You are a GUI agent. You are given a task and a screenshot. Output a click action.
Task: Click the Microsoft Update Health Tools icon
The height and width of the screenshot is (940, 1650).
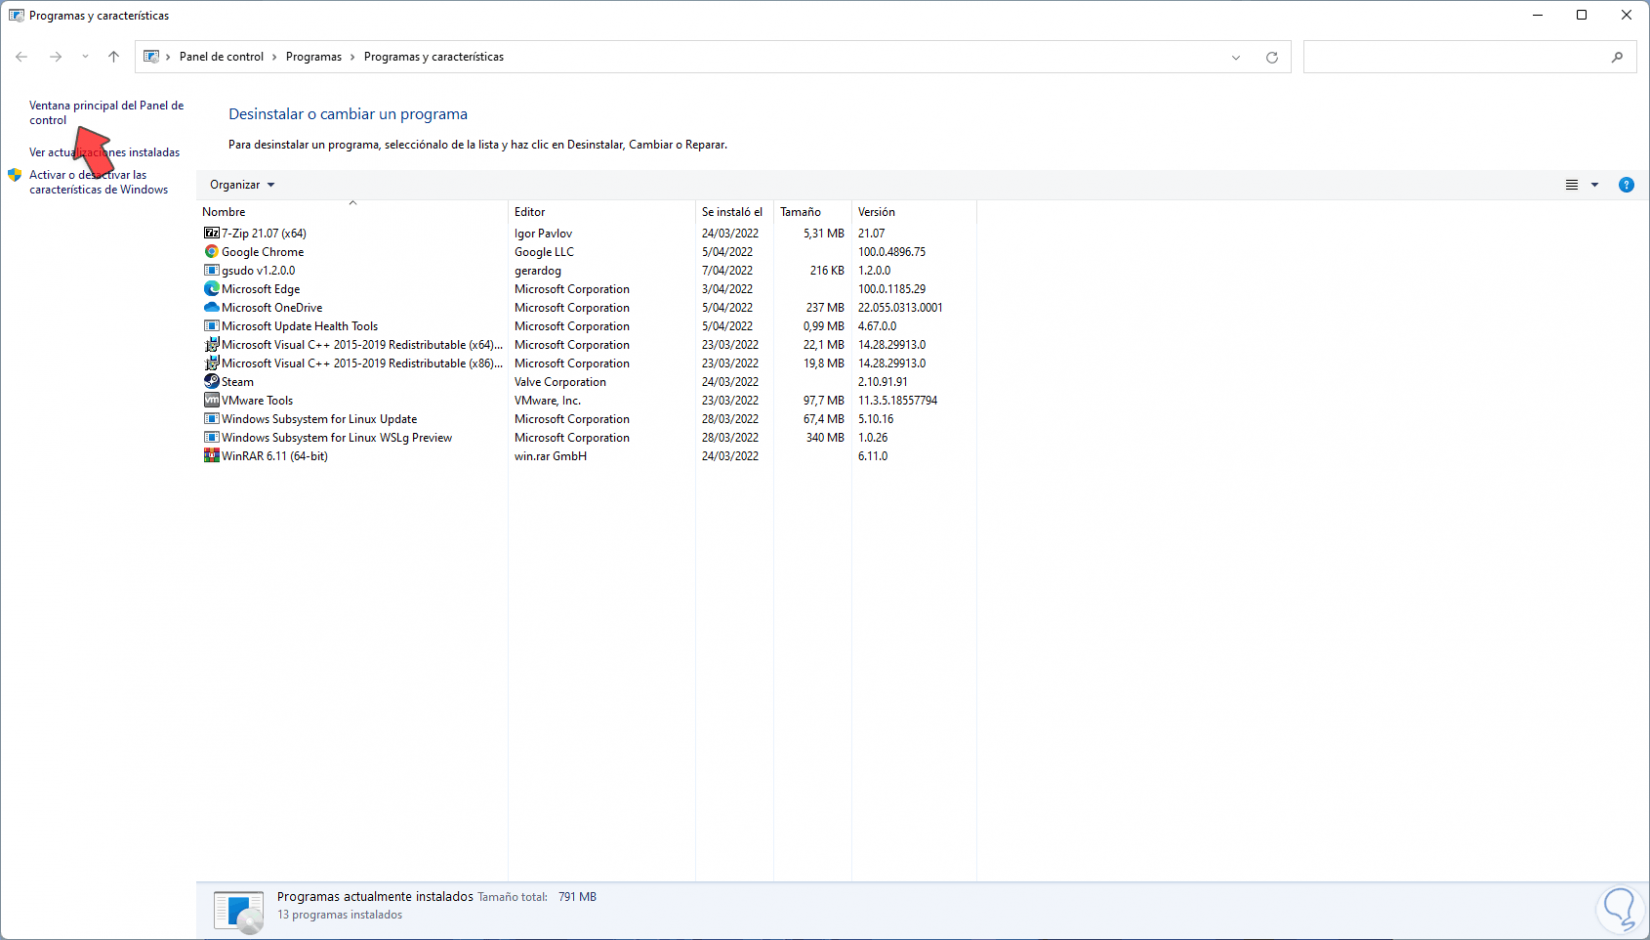(211, 326)
